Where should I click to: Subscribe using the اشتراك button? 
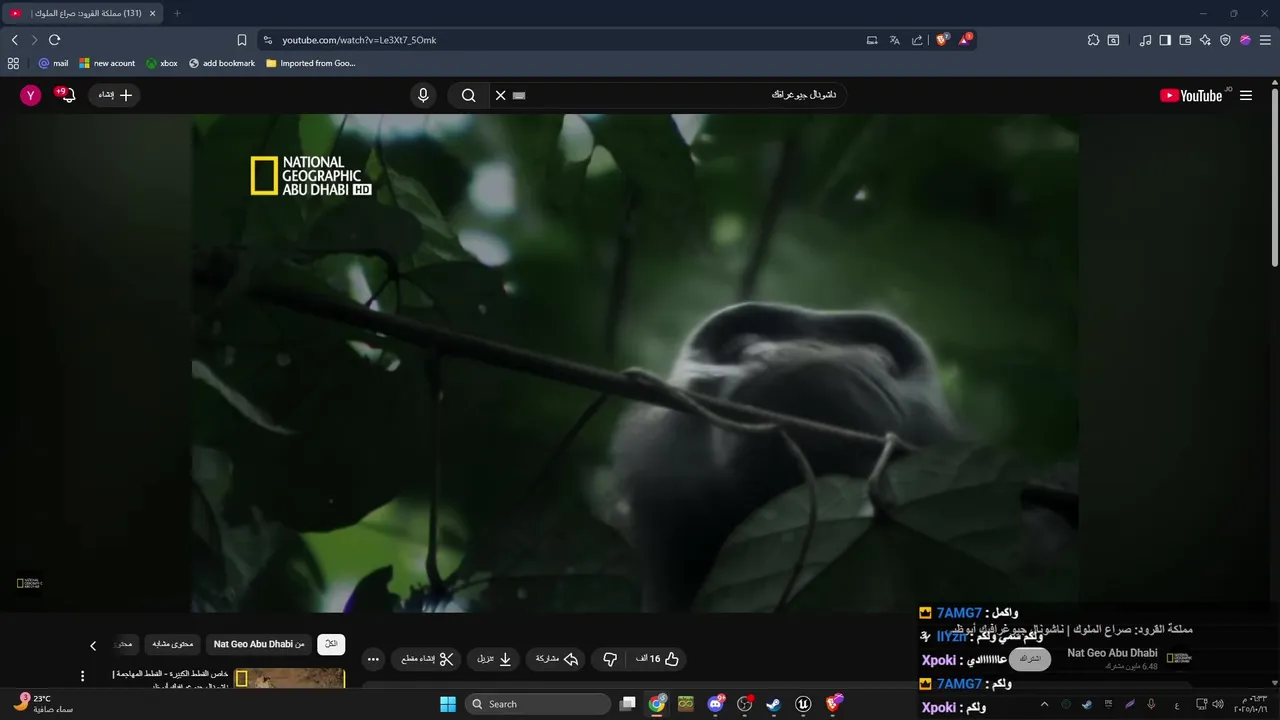[1029, 659]
